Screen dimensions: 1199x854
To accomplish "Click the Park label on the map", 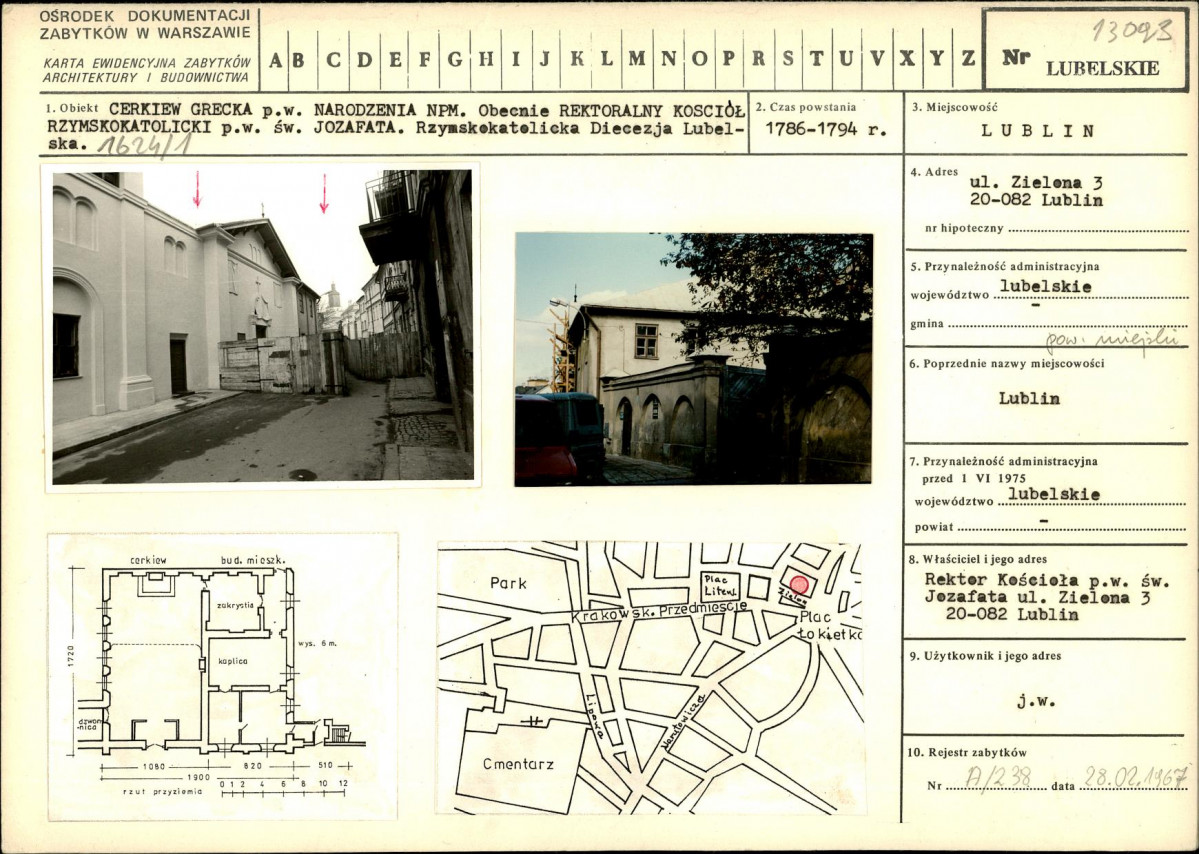I will [x=508, y=582].
